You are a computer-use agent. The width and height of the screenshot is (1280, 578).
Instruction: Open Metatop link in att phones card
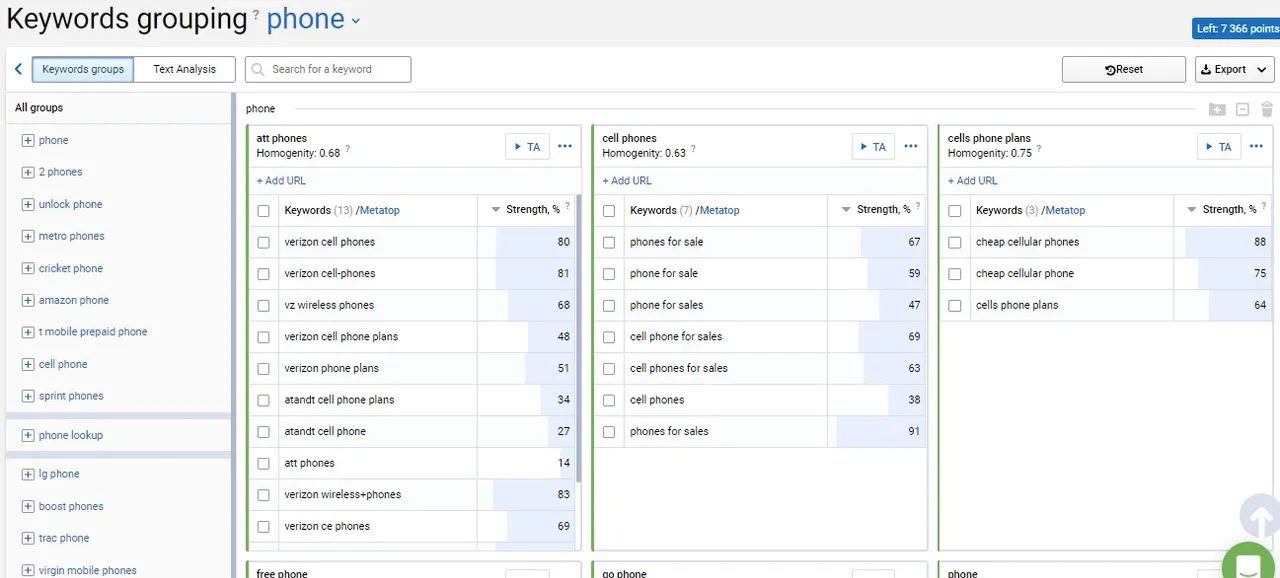click(379, 210)
